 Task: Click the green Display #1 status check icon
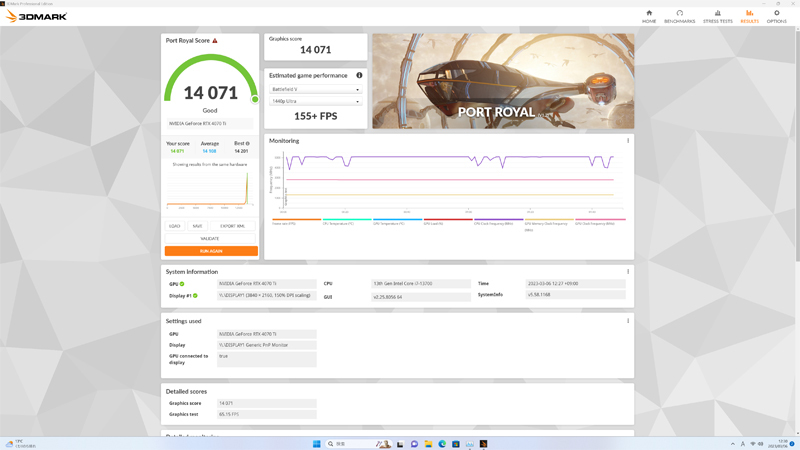[x=195, y=295]
